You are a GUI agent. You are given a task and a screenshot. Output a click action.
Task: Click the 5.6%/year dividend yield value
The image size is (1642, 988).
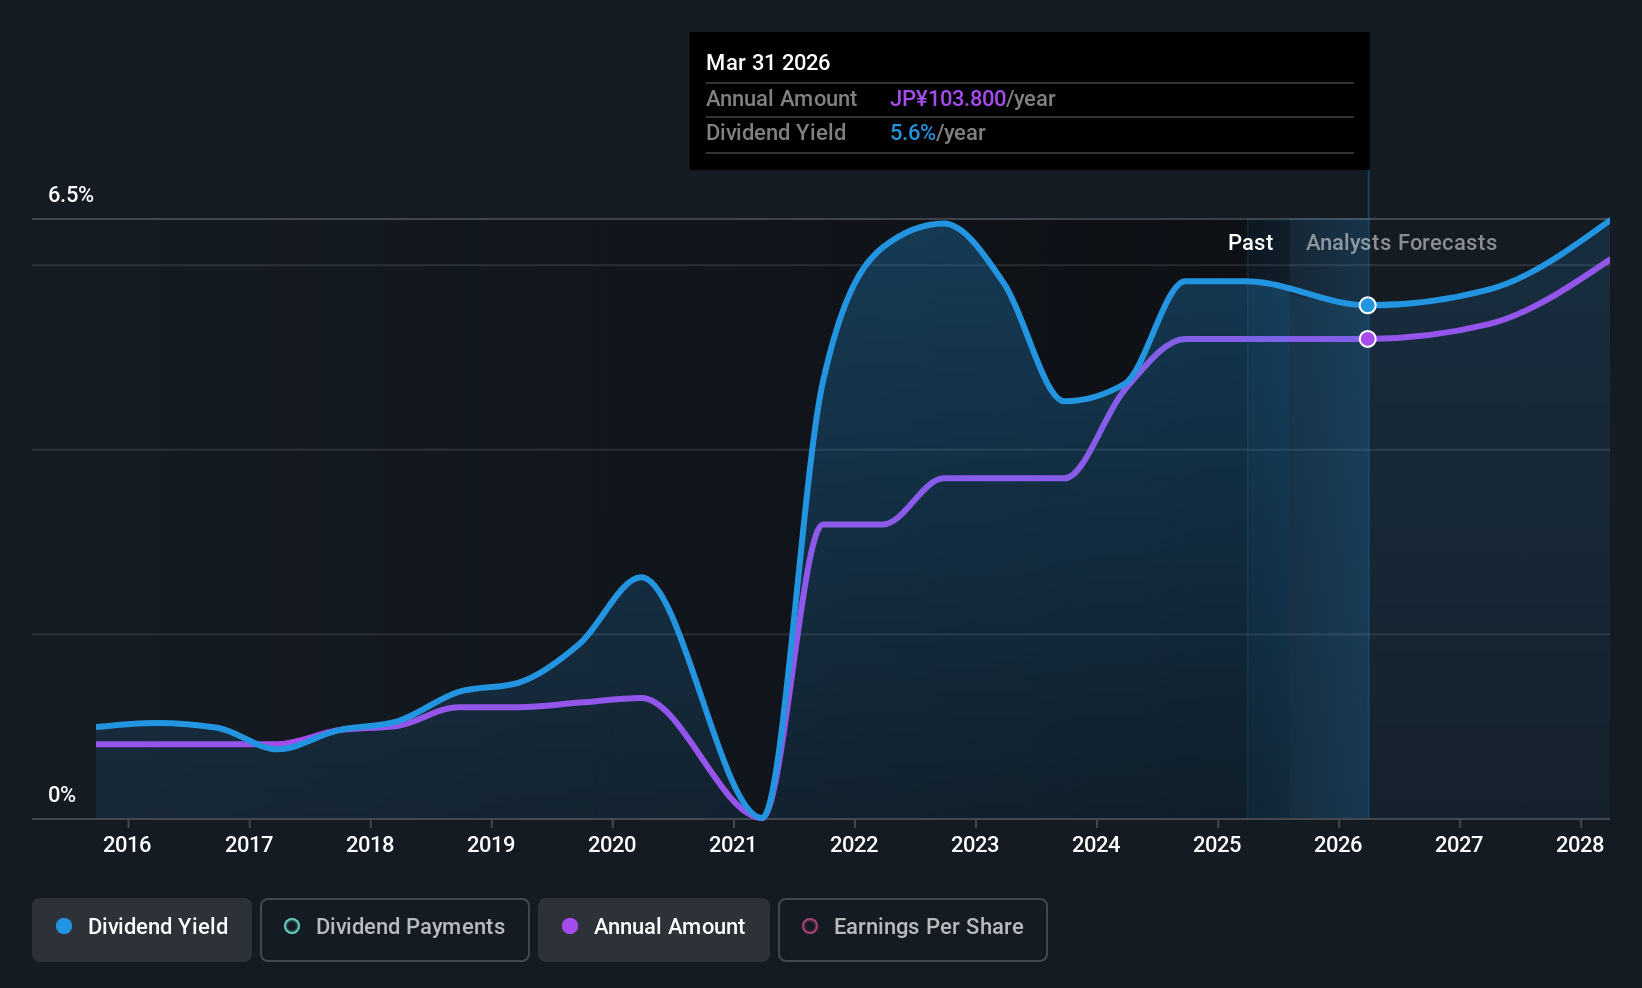938,133
